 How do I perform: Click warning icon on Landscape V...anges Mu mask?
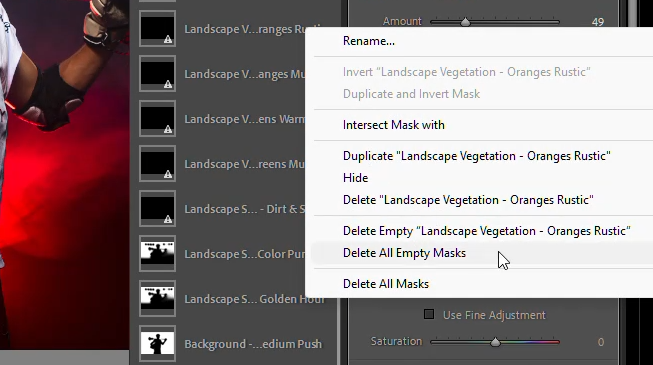(168, 85)
